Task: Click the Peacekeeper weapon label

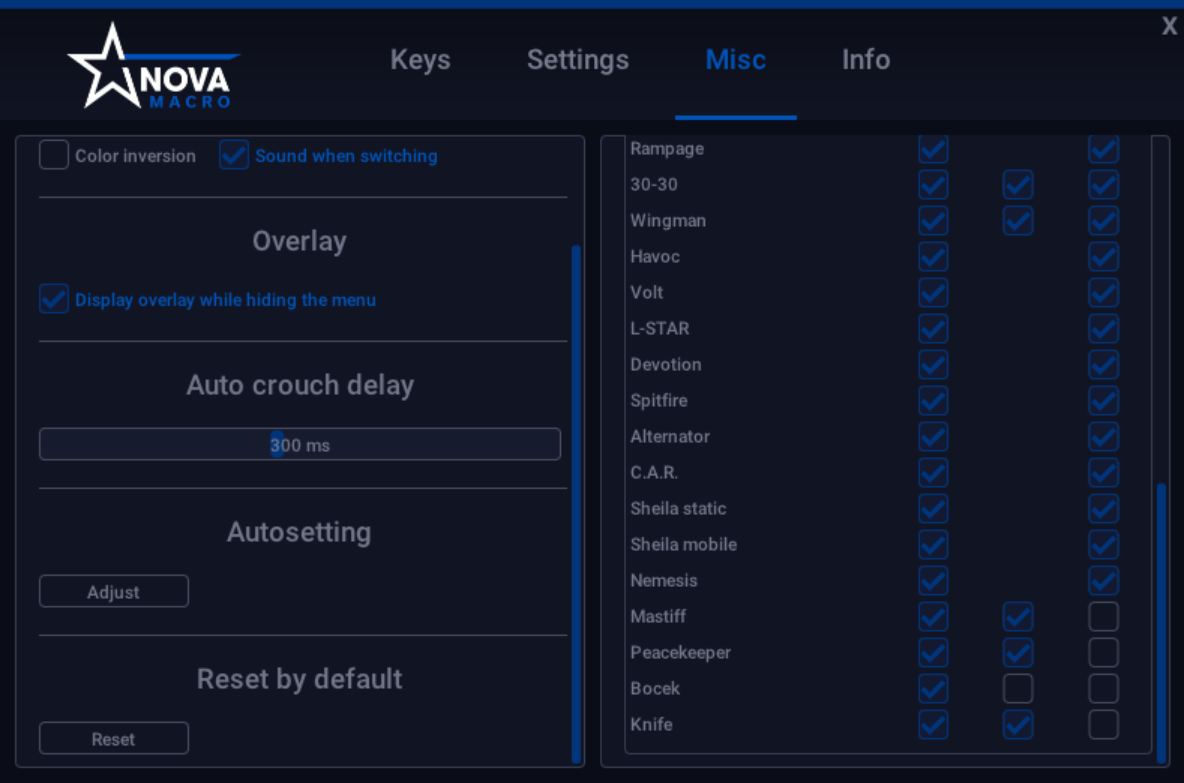Action: [x=680, y=652]
